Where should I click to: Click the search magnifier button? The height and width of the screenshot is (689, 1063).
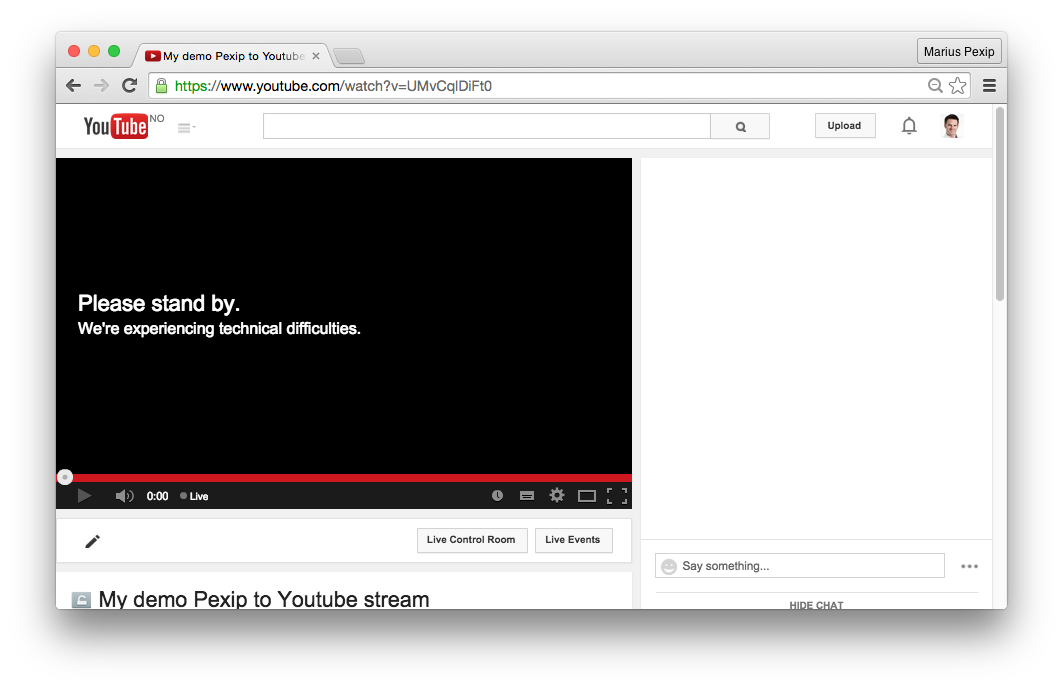pyautogui.click(x=740, y=127)
